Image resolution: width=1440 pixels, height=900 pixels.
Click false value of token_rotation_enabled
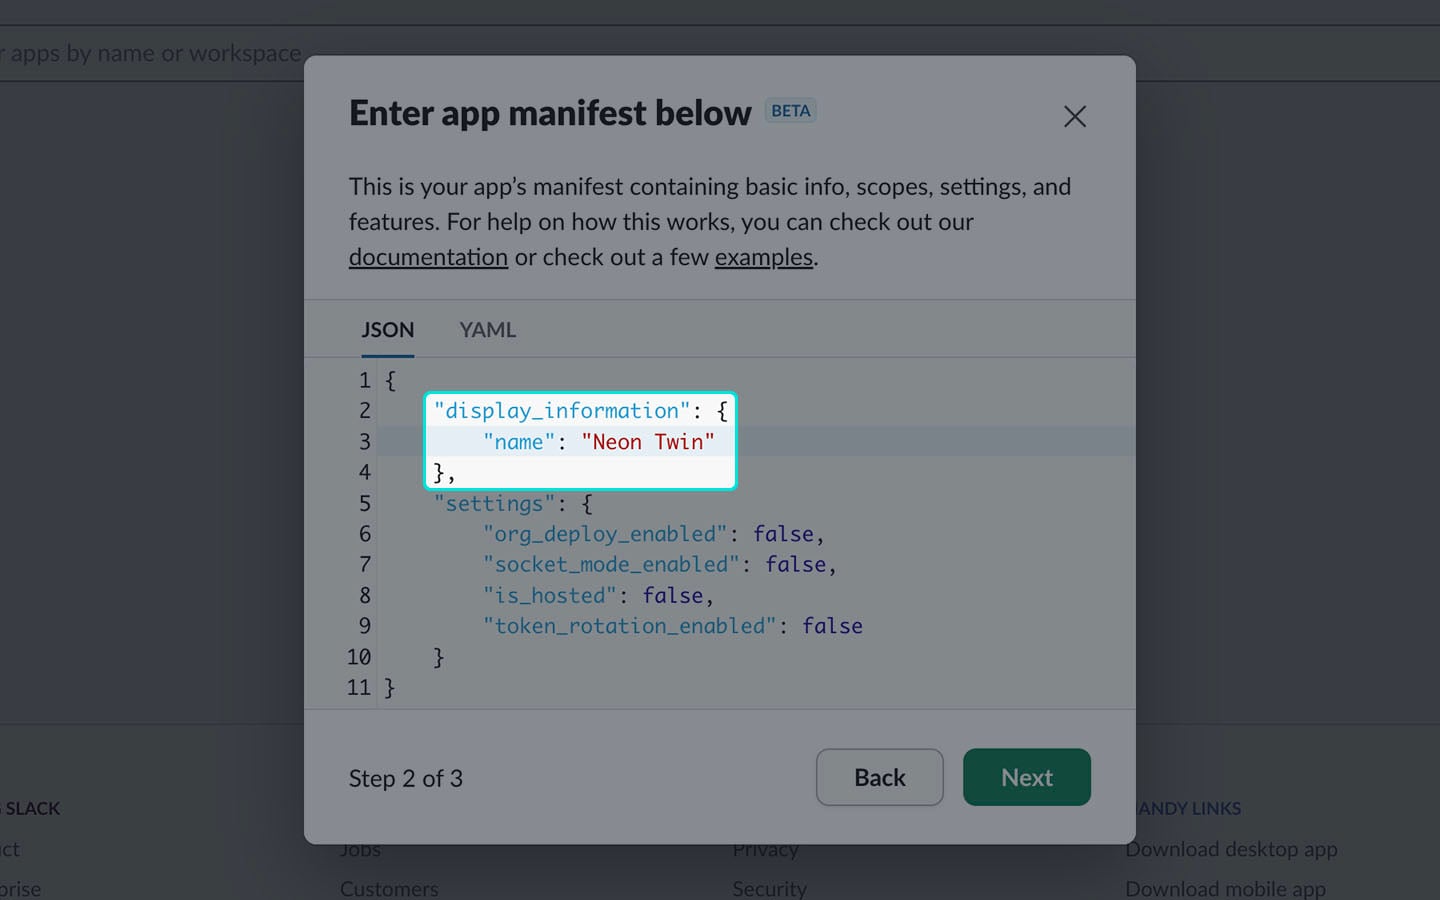831,626
